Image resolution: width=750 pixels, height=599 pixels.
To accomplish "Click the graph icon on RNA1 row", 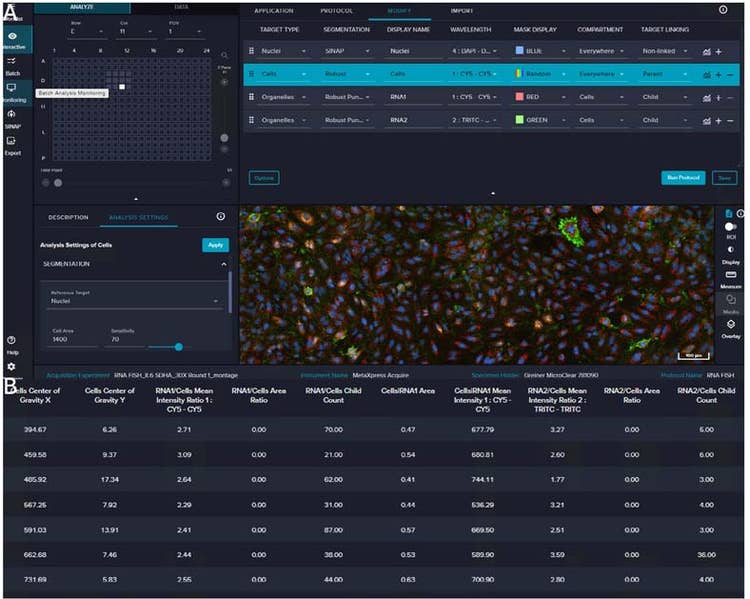I will 706,98.
